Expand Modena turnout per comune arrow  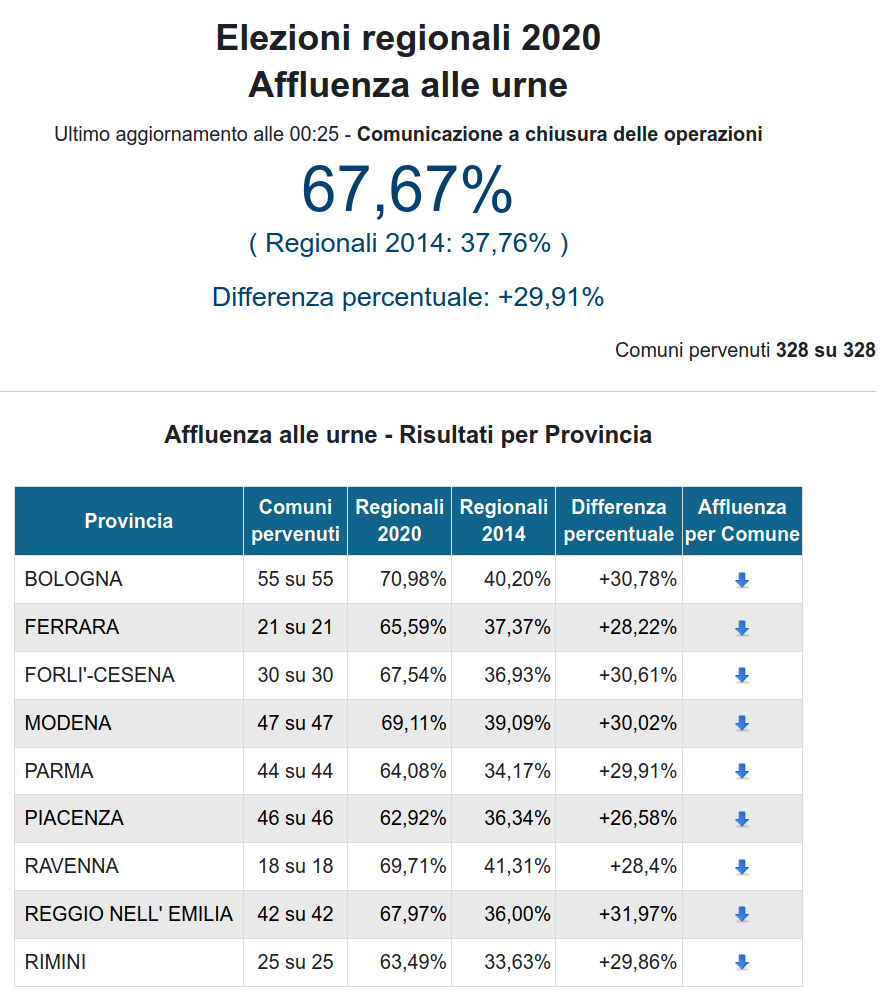click(x=742, y=724)
